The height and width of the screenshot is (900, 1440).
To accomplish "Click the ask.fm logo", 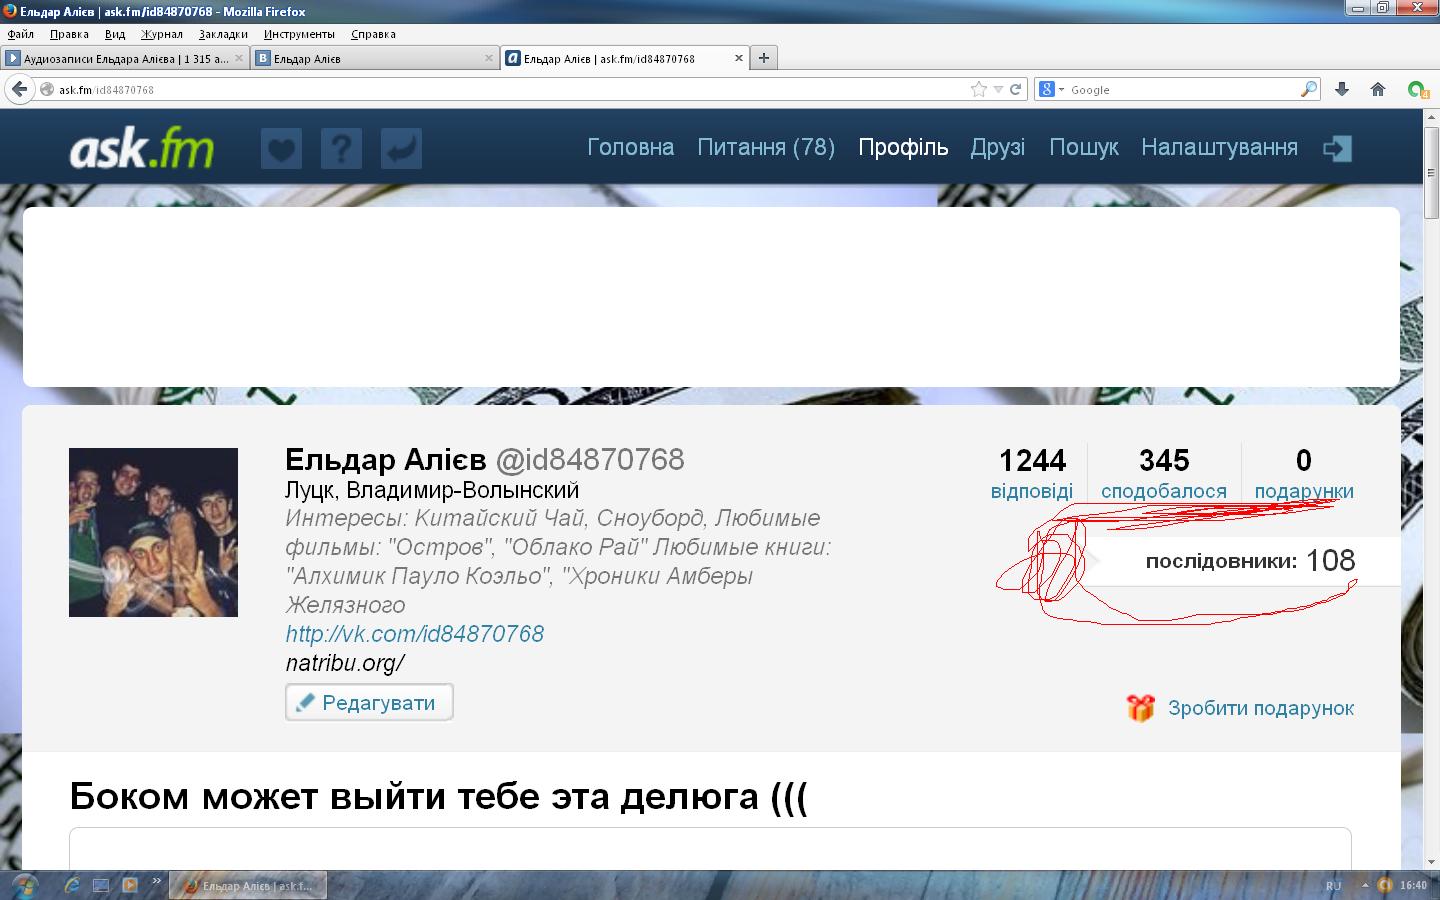I will coord(142,149).
